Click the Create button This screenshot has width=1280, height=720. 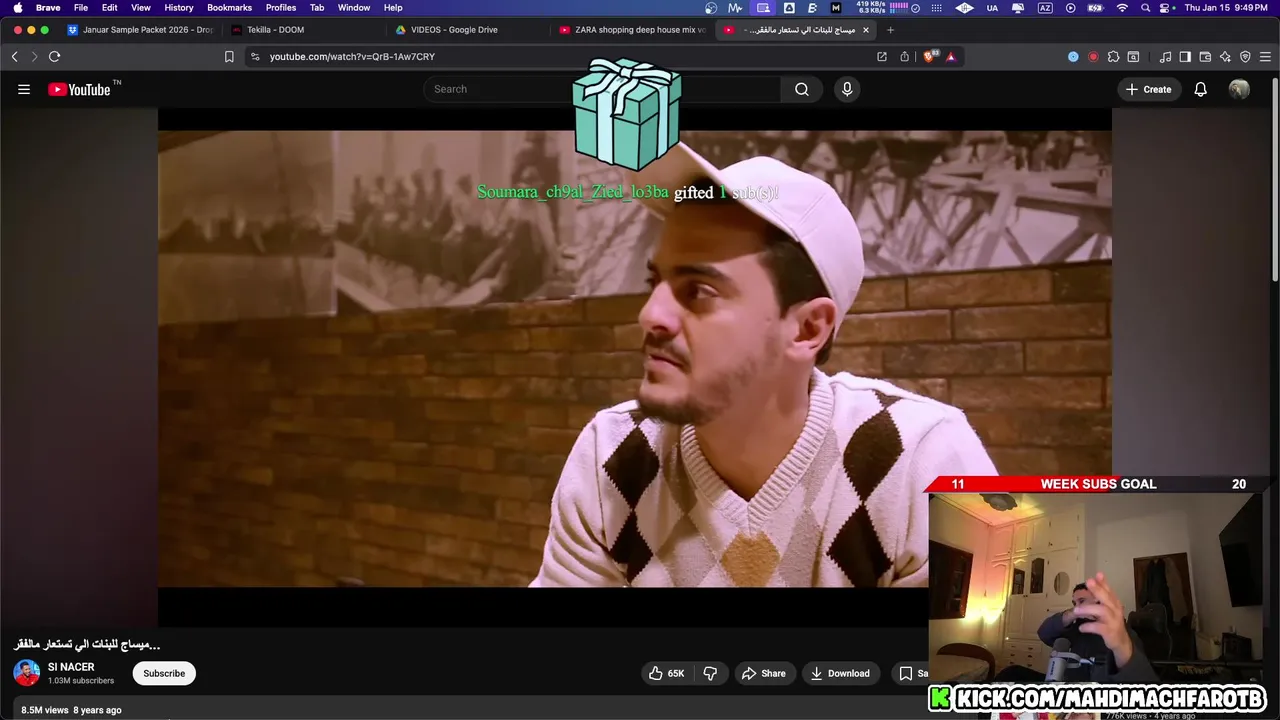[x=1148, y=89]
